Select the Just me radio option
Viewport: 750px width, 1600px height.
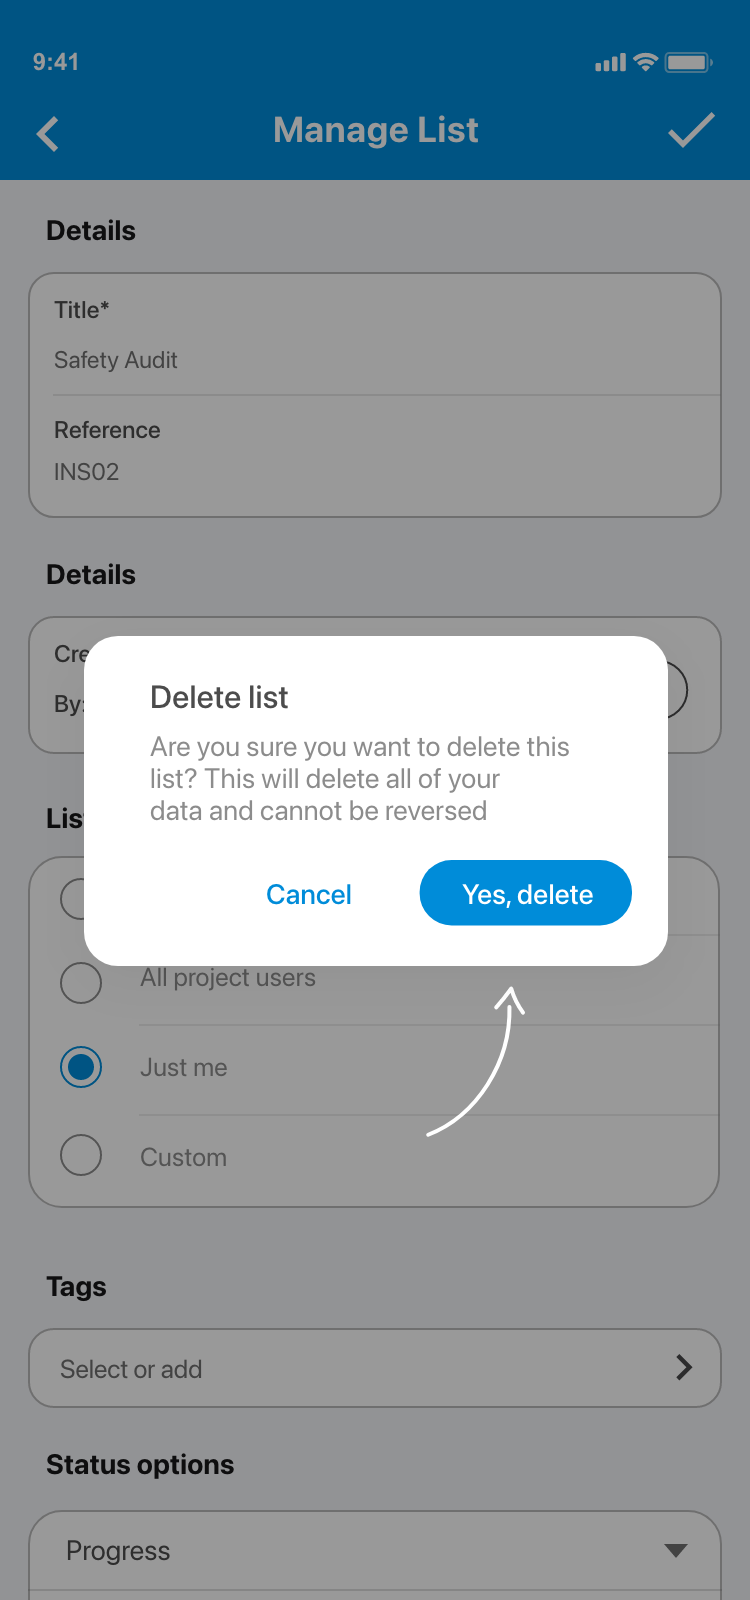tap(81, 1068)
